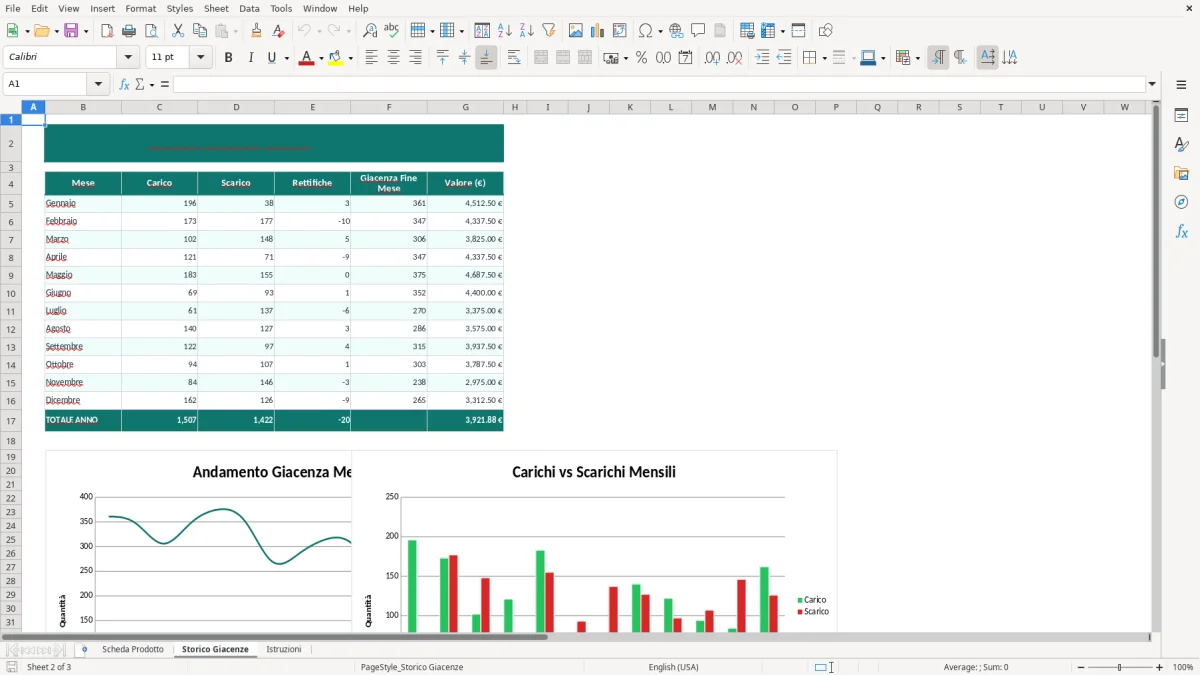Insert a hyperlink
This screenshot has height=675, width=1200.
click(x=677, y=31)
